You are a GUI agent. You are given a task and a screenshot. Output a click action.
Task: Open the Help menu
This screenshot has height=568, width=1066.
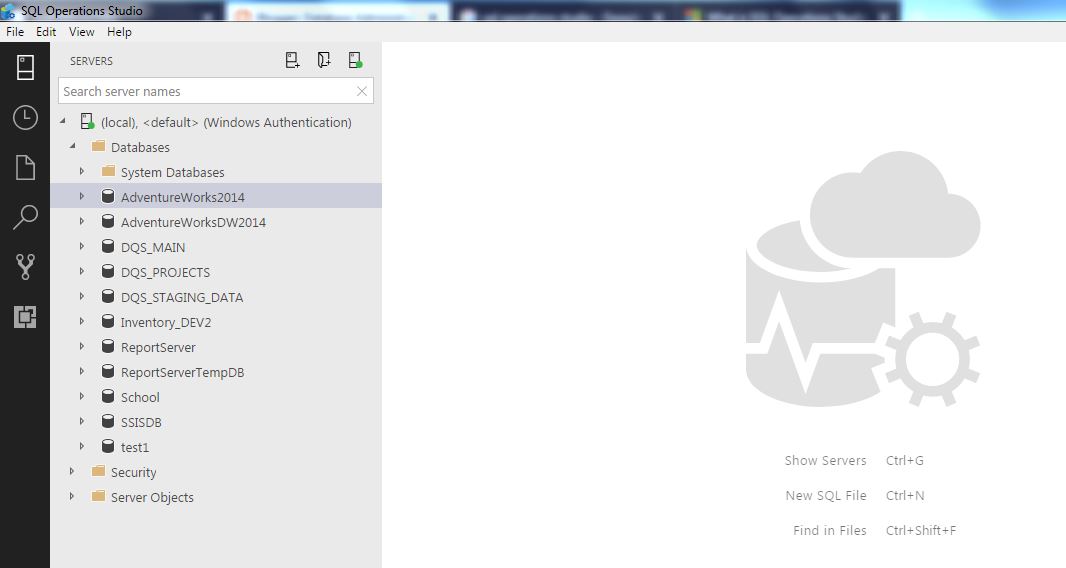pos(120,31)
